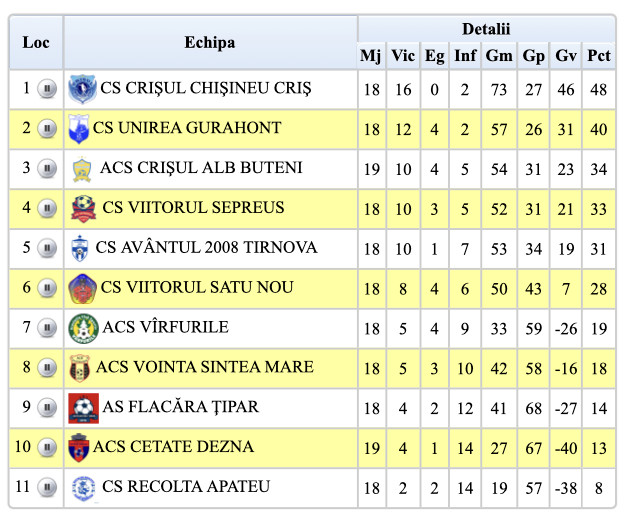Click the CS Avântul 2008 Tirnova crest
Image resolution: width=631 pixels, height=528 pixels.
(81, 249)
